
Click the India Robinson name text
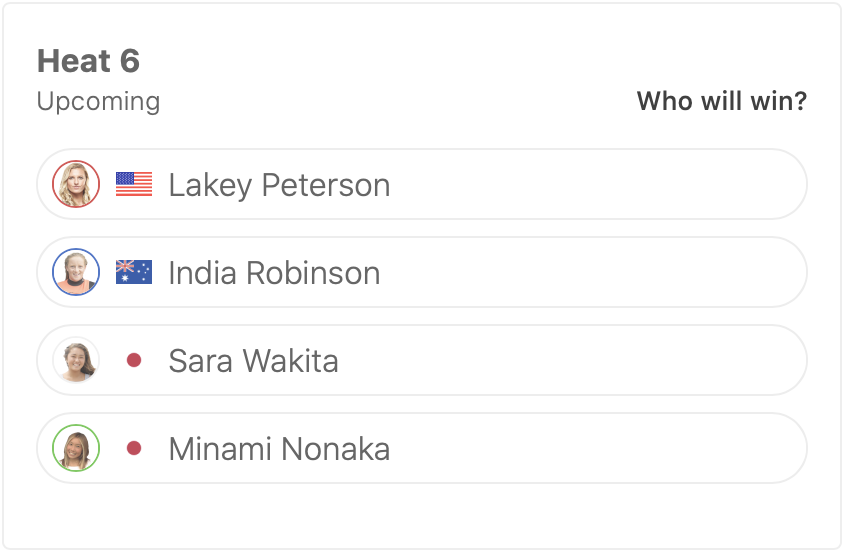point(274,273)
